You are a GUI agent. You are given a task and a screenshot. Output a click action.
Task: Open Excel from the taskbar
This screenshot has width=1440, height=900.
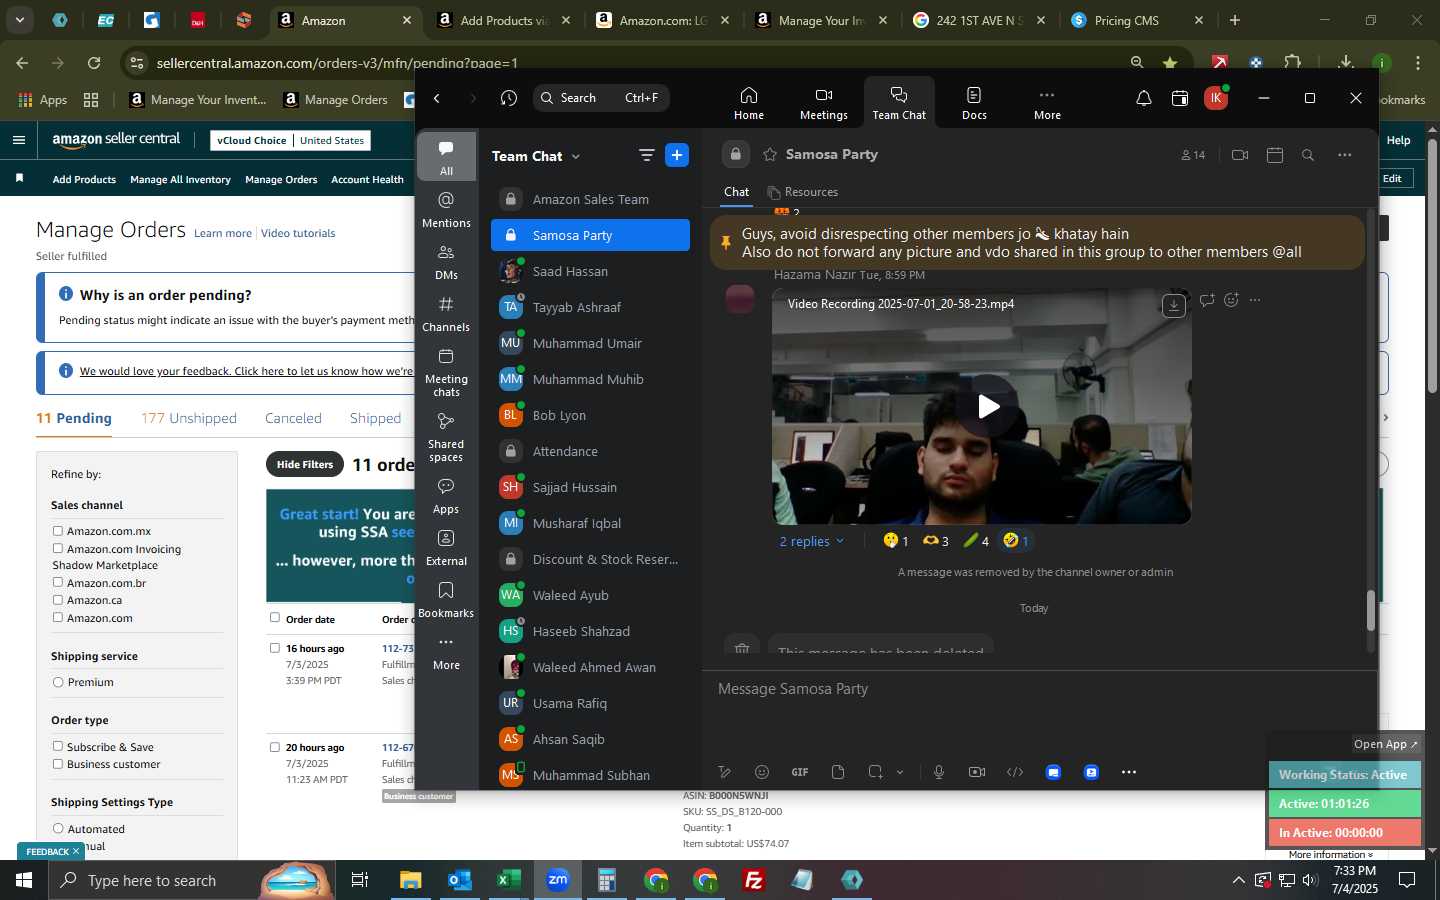tap(508, 880)
